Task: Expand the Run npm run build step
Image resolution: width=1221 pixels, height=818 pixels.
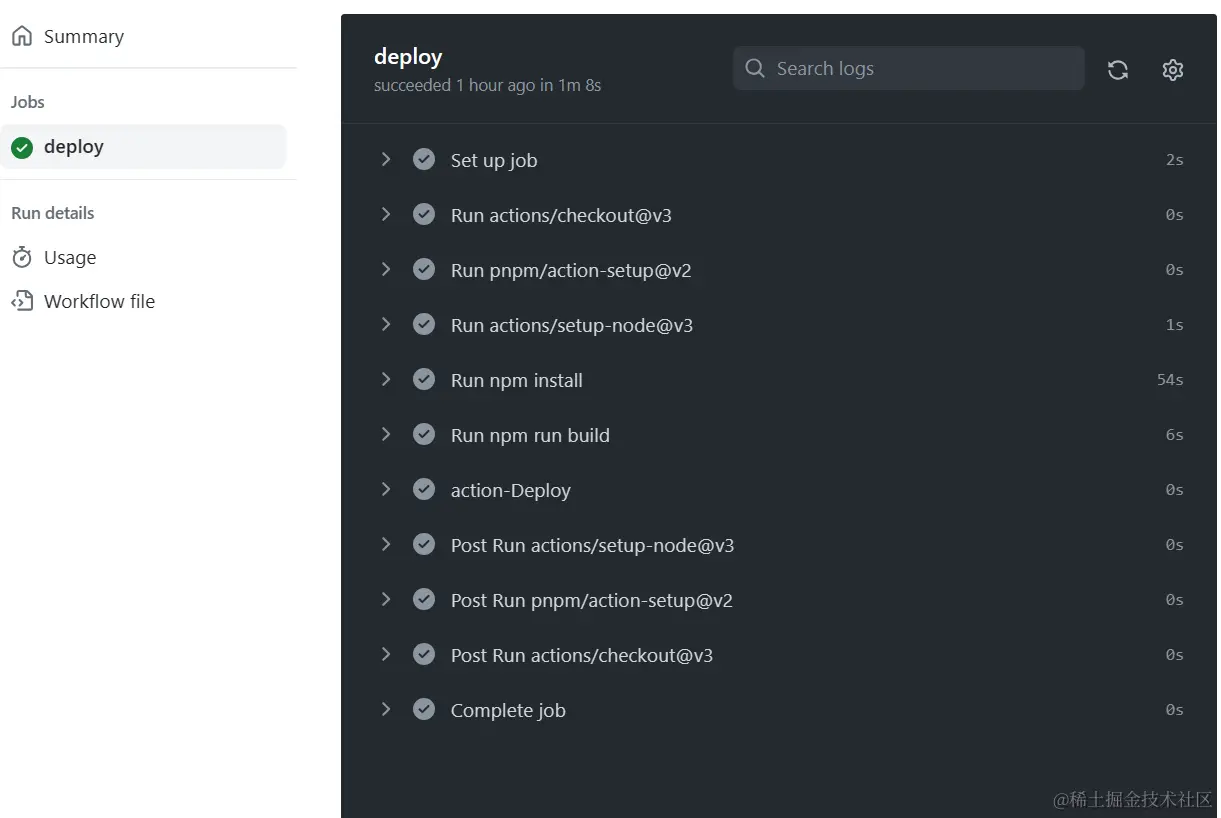Action: click(386, 435)
